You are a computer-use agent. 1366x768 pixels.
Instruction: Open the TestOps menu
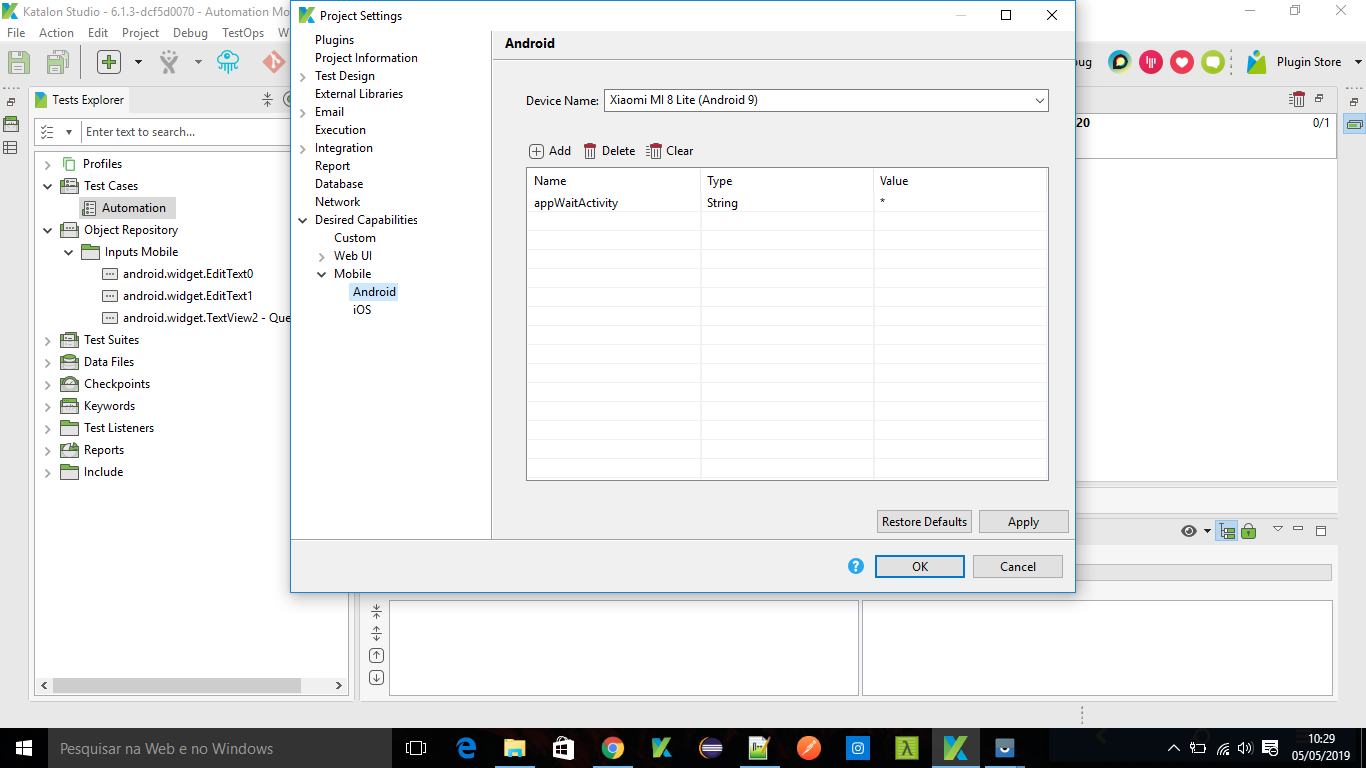pos(243,33)
